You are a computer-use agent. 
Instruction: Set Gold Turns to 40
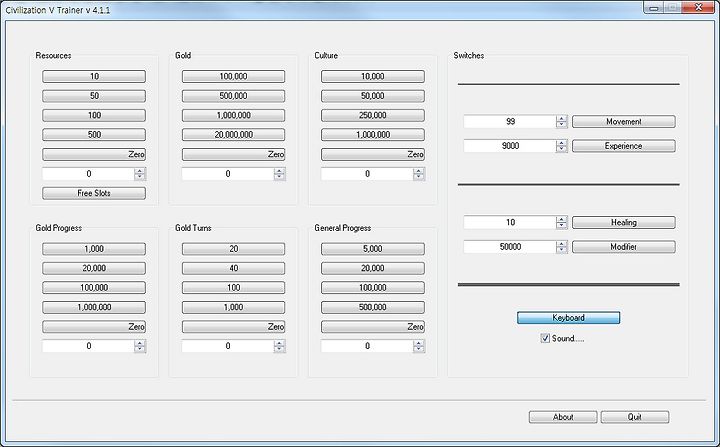point(233,268)
